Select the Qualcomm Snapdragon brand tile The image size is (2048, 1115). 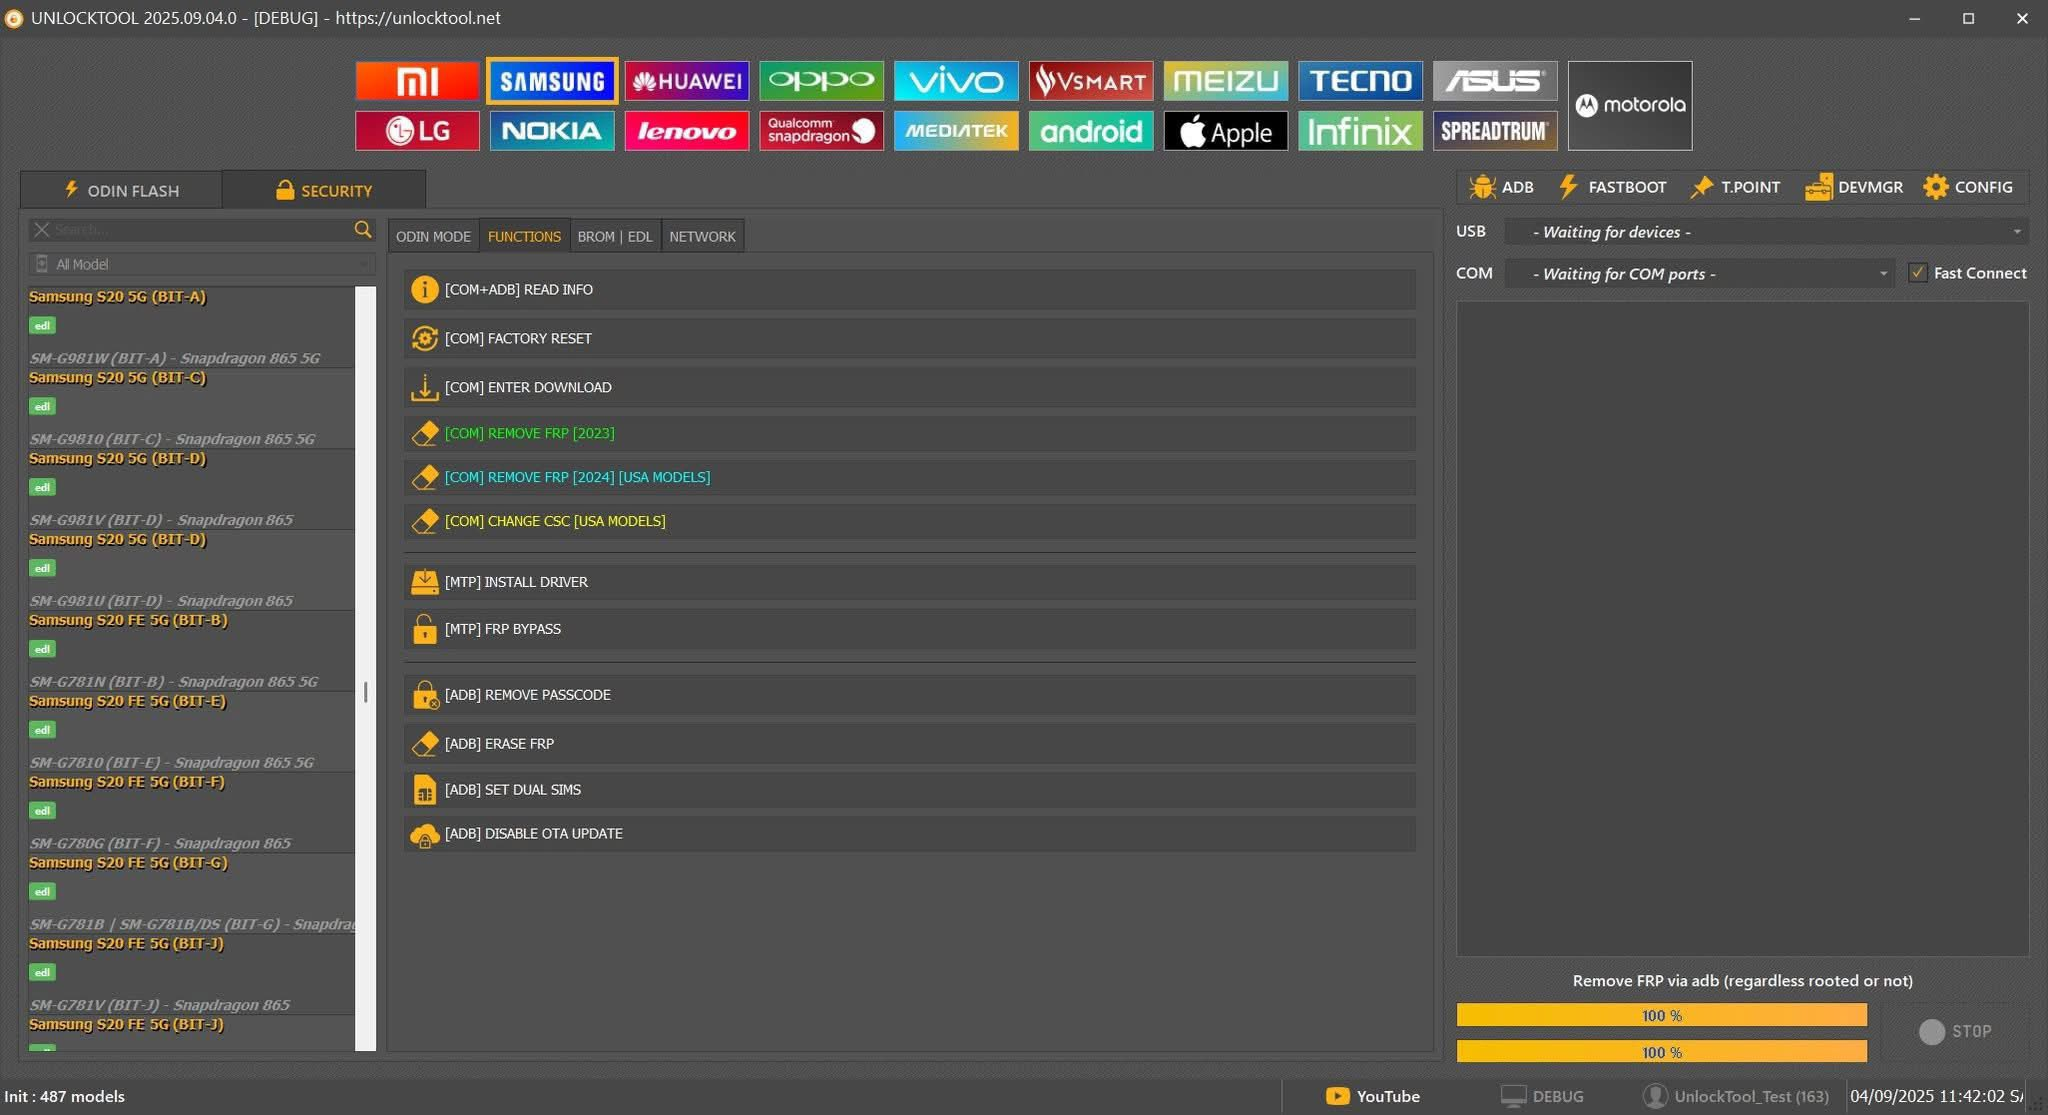pos(821,131)
